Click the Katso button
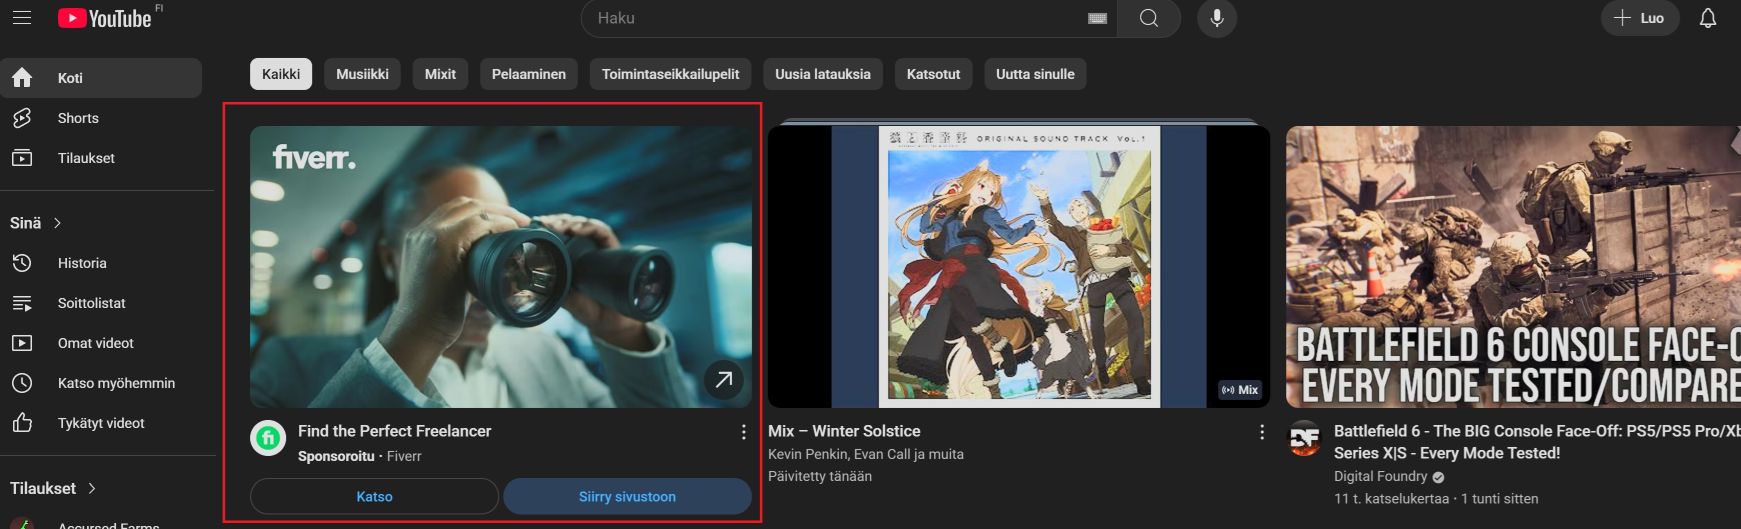The width and height of the screenshot is (1741, 529). coord(374,496)
